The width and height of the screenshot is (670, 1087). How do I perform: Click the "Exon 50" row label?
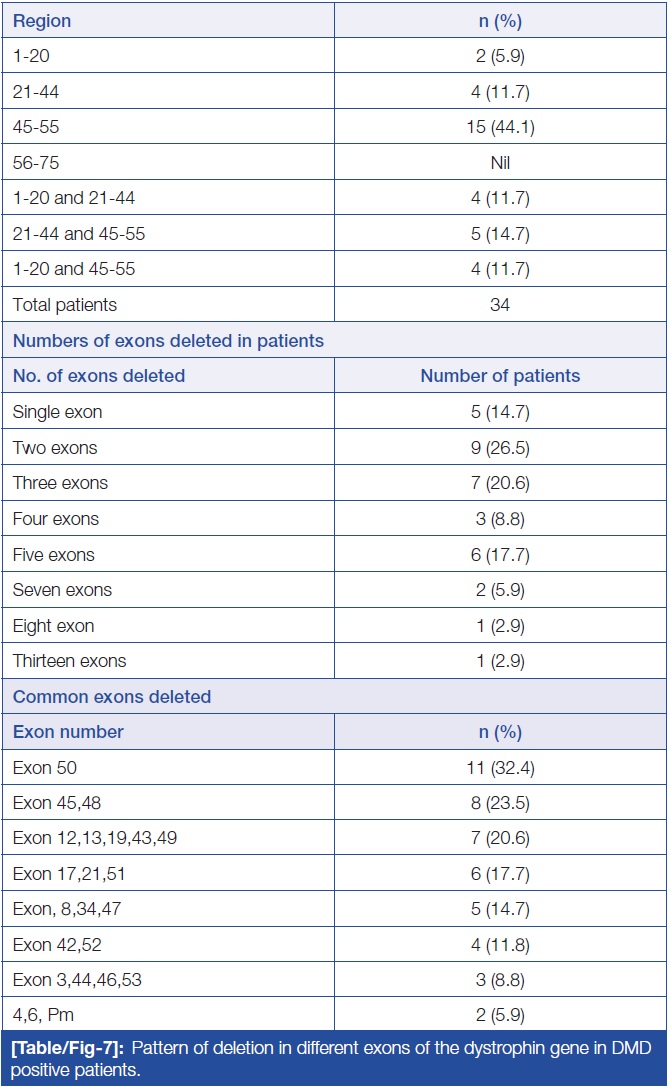point(45,768)
